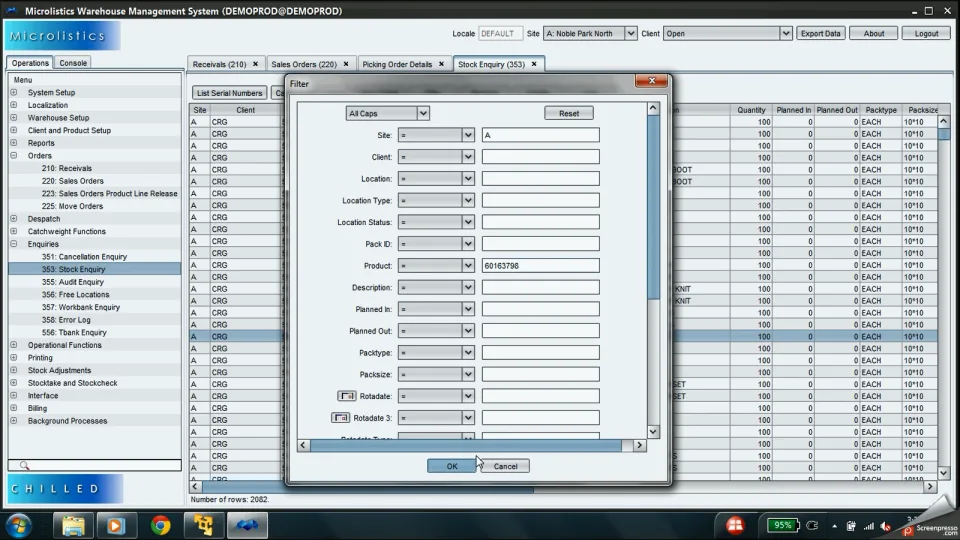Click the search magnifier in menu panel
Screen dimensions: 960x540
(24, 465)
